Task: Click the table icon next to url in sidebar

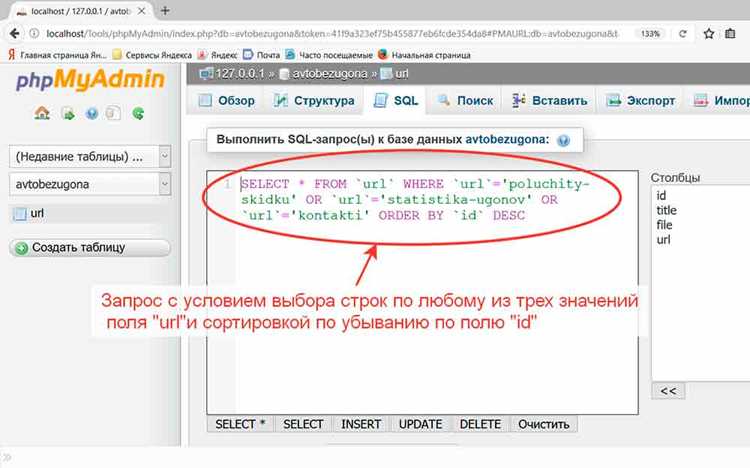Action: (20, 214)
